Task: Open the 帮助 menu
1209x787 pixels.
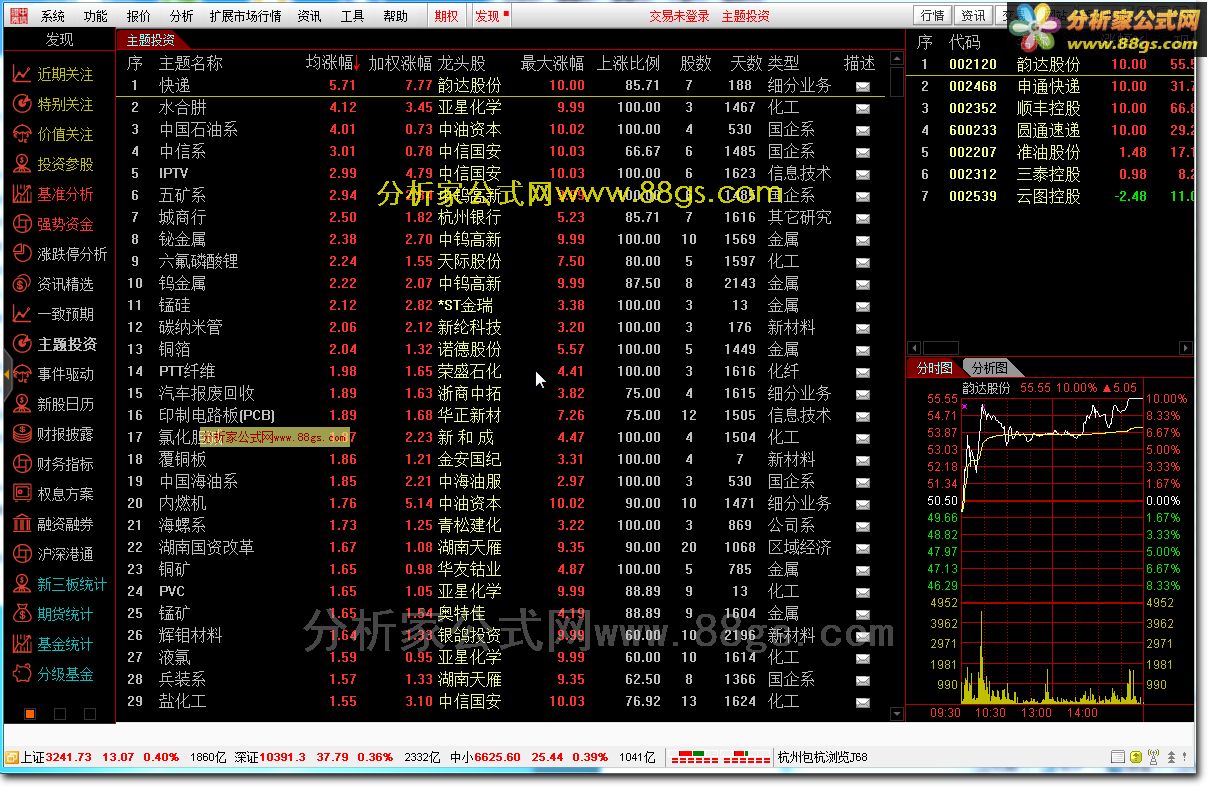Action: coord(395,16)
